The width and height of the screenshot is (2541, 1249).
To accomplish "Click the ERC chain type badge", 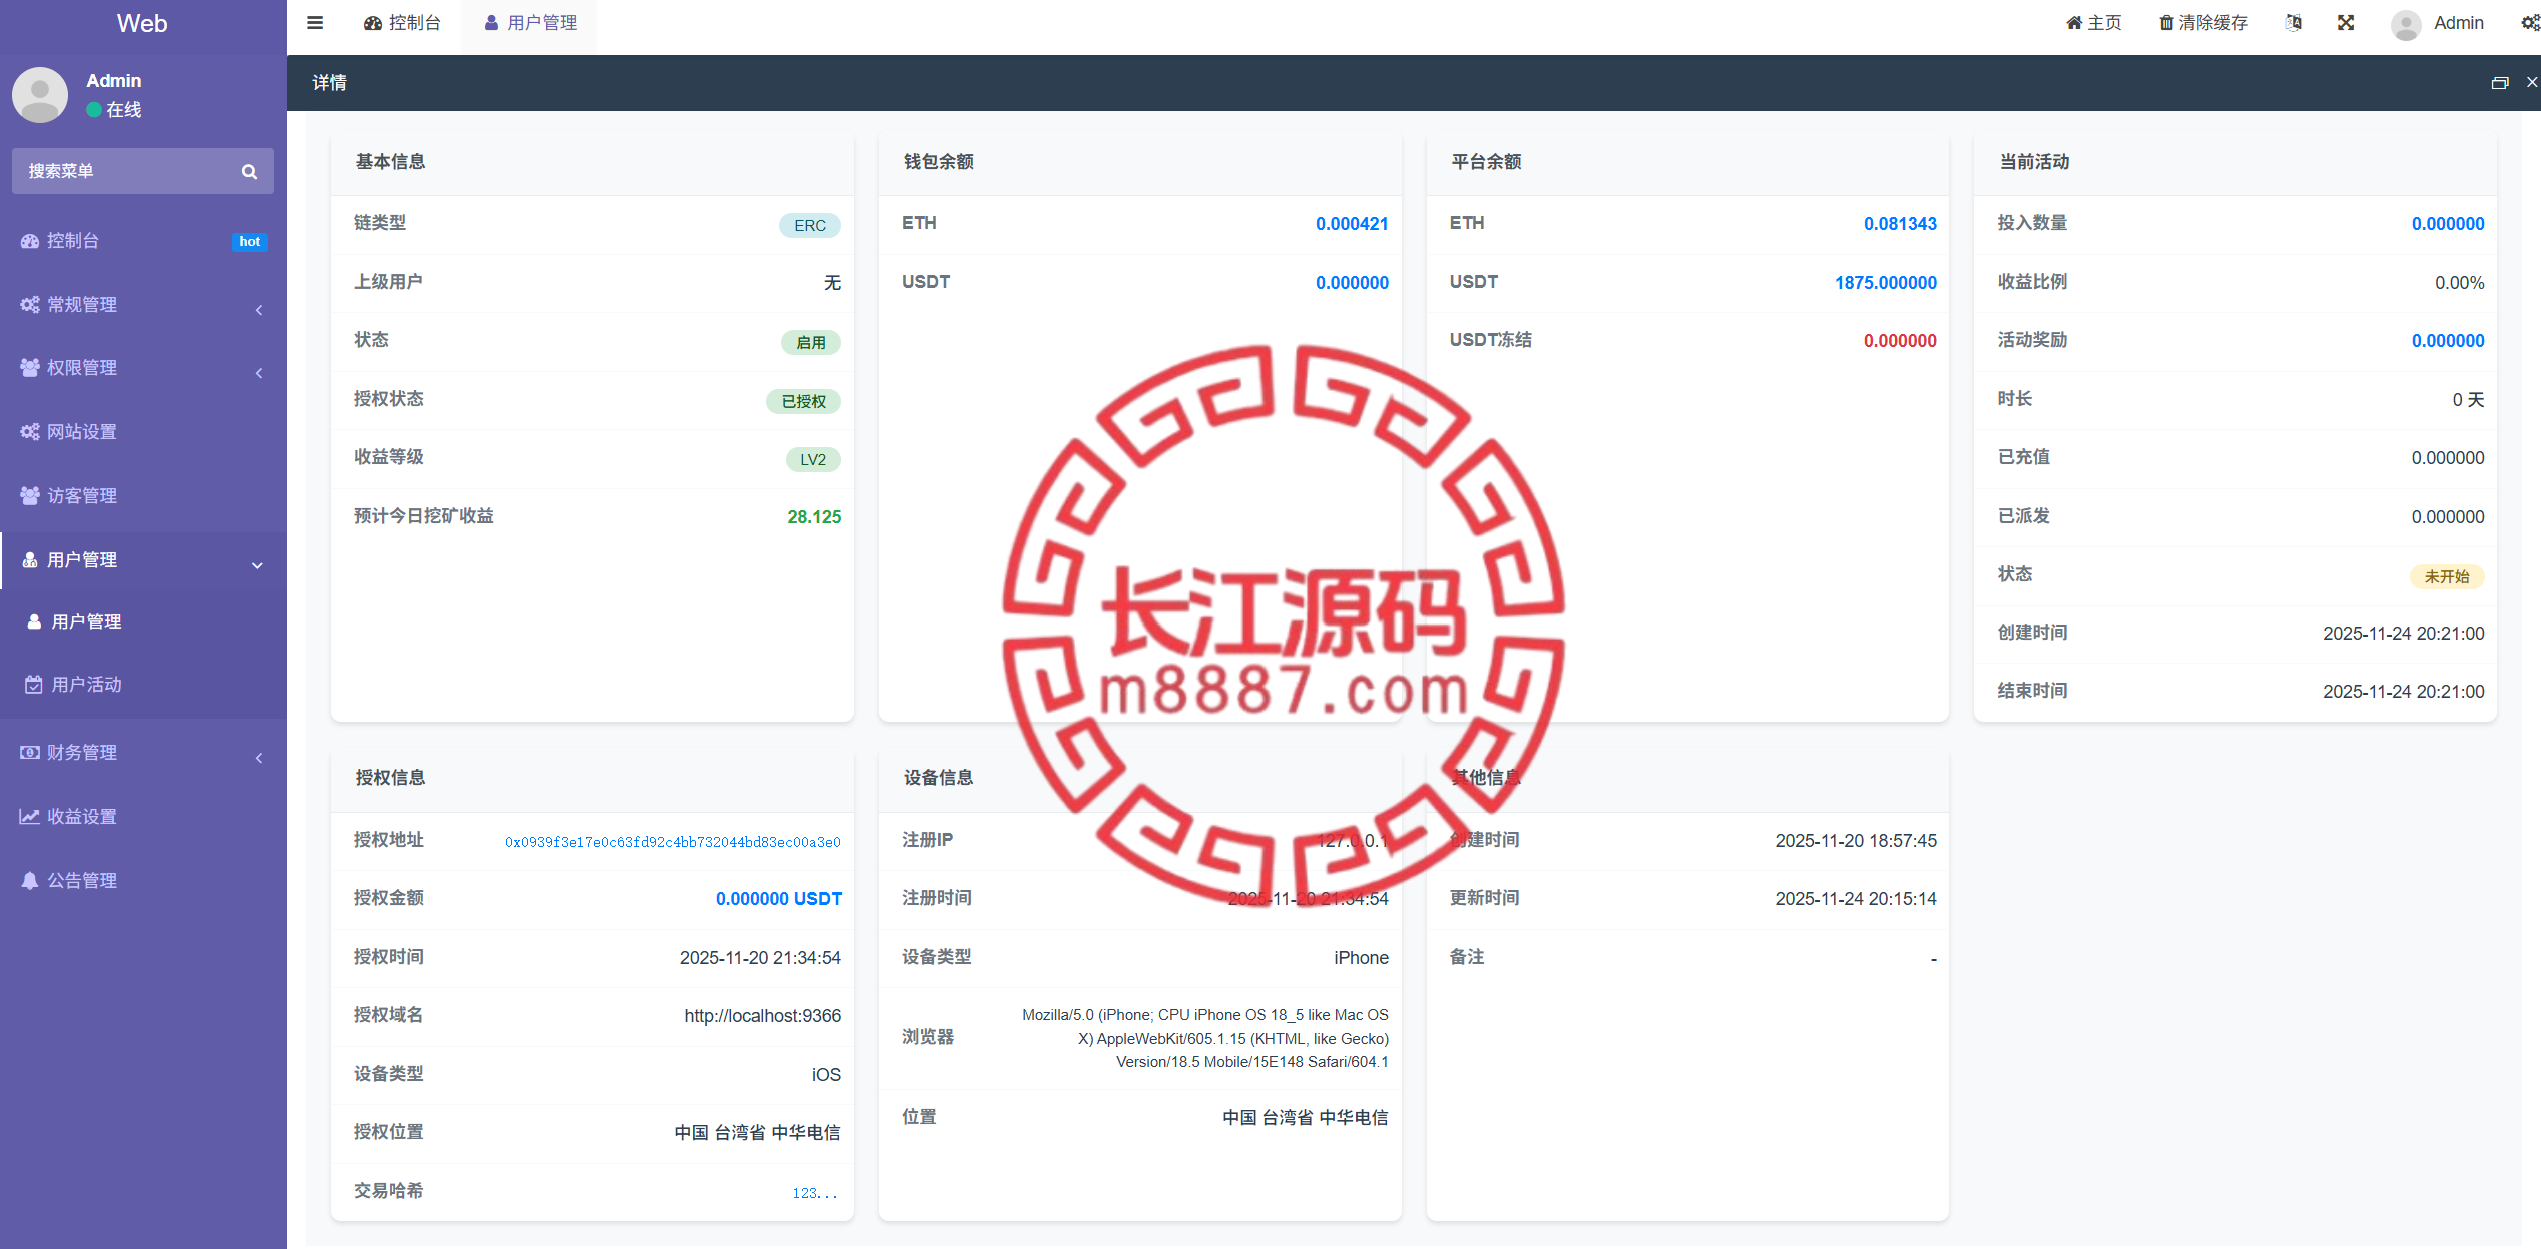I will coord(810,226).
